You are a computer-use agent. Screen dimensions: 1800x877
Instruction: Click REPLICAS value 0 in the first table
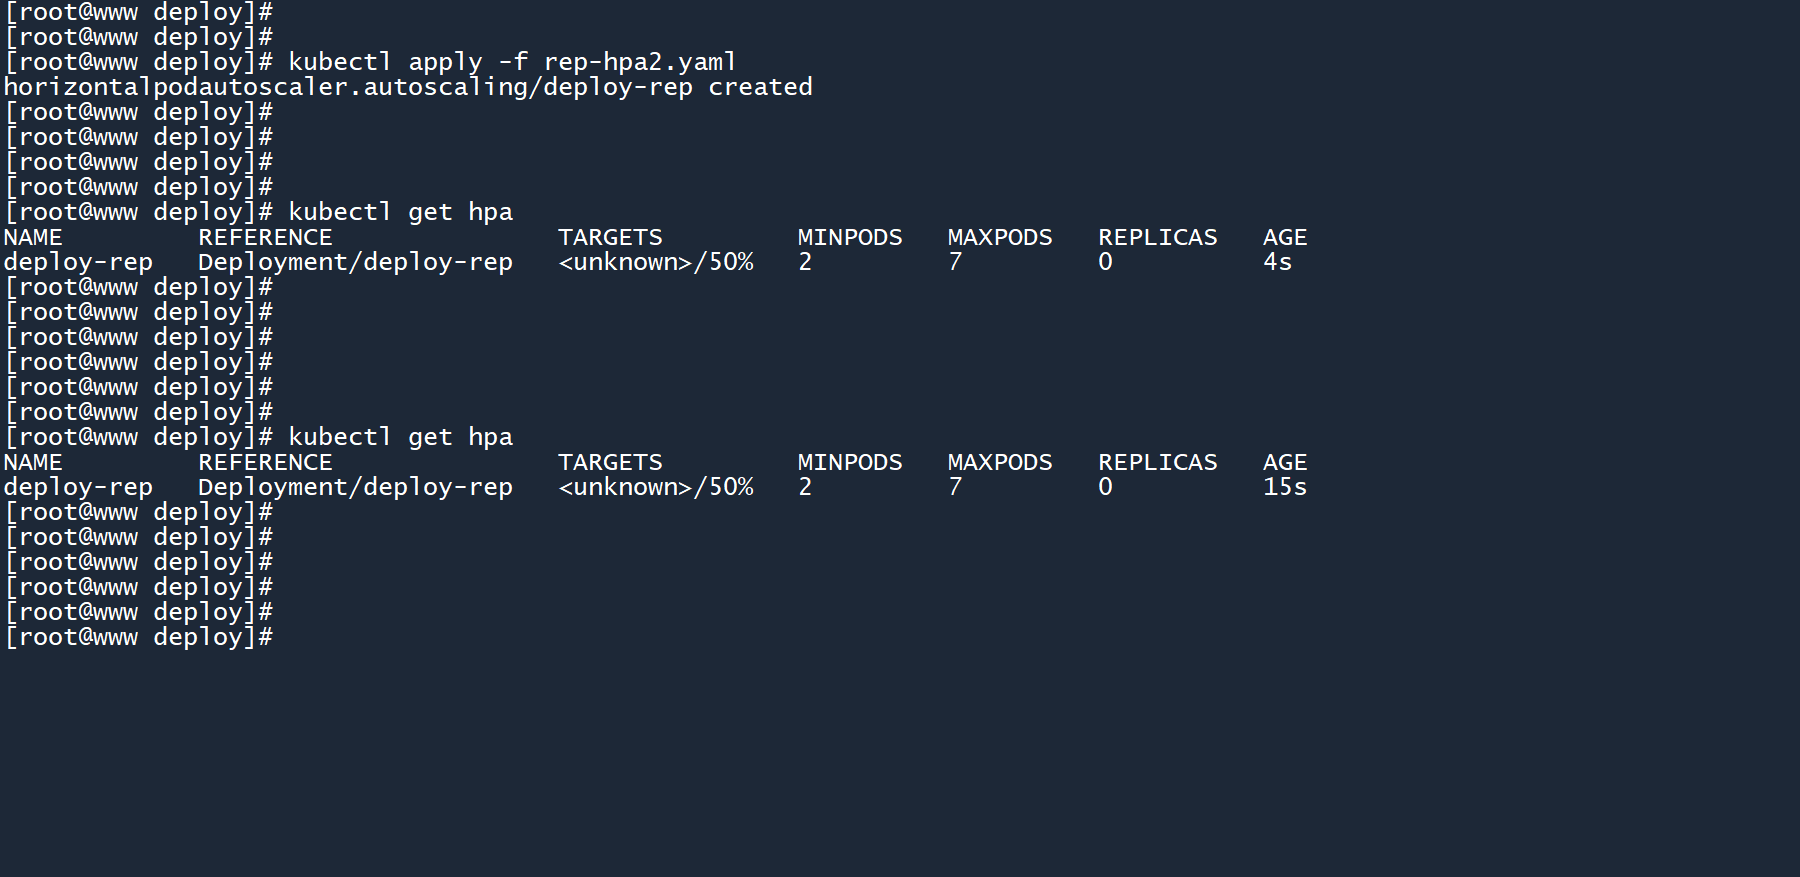pyautogui.click(x=1105, y=262)
